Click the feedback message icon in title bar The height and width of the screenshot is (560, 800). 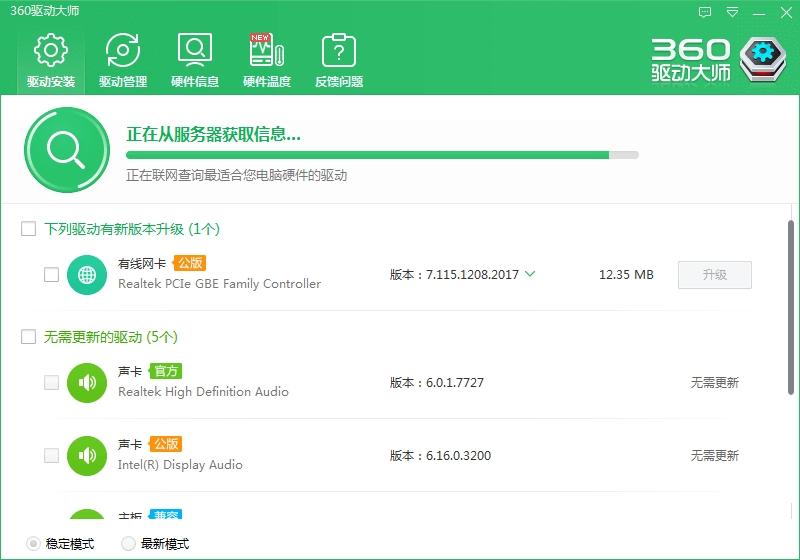705,12
